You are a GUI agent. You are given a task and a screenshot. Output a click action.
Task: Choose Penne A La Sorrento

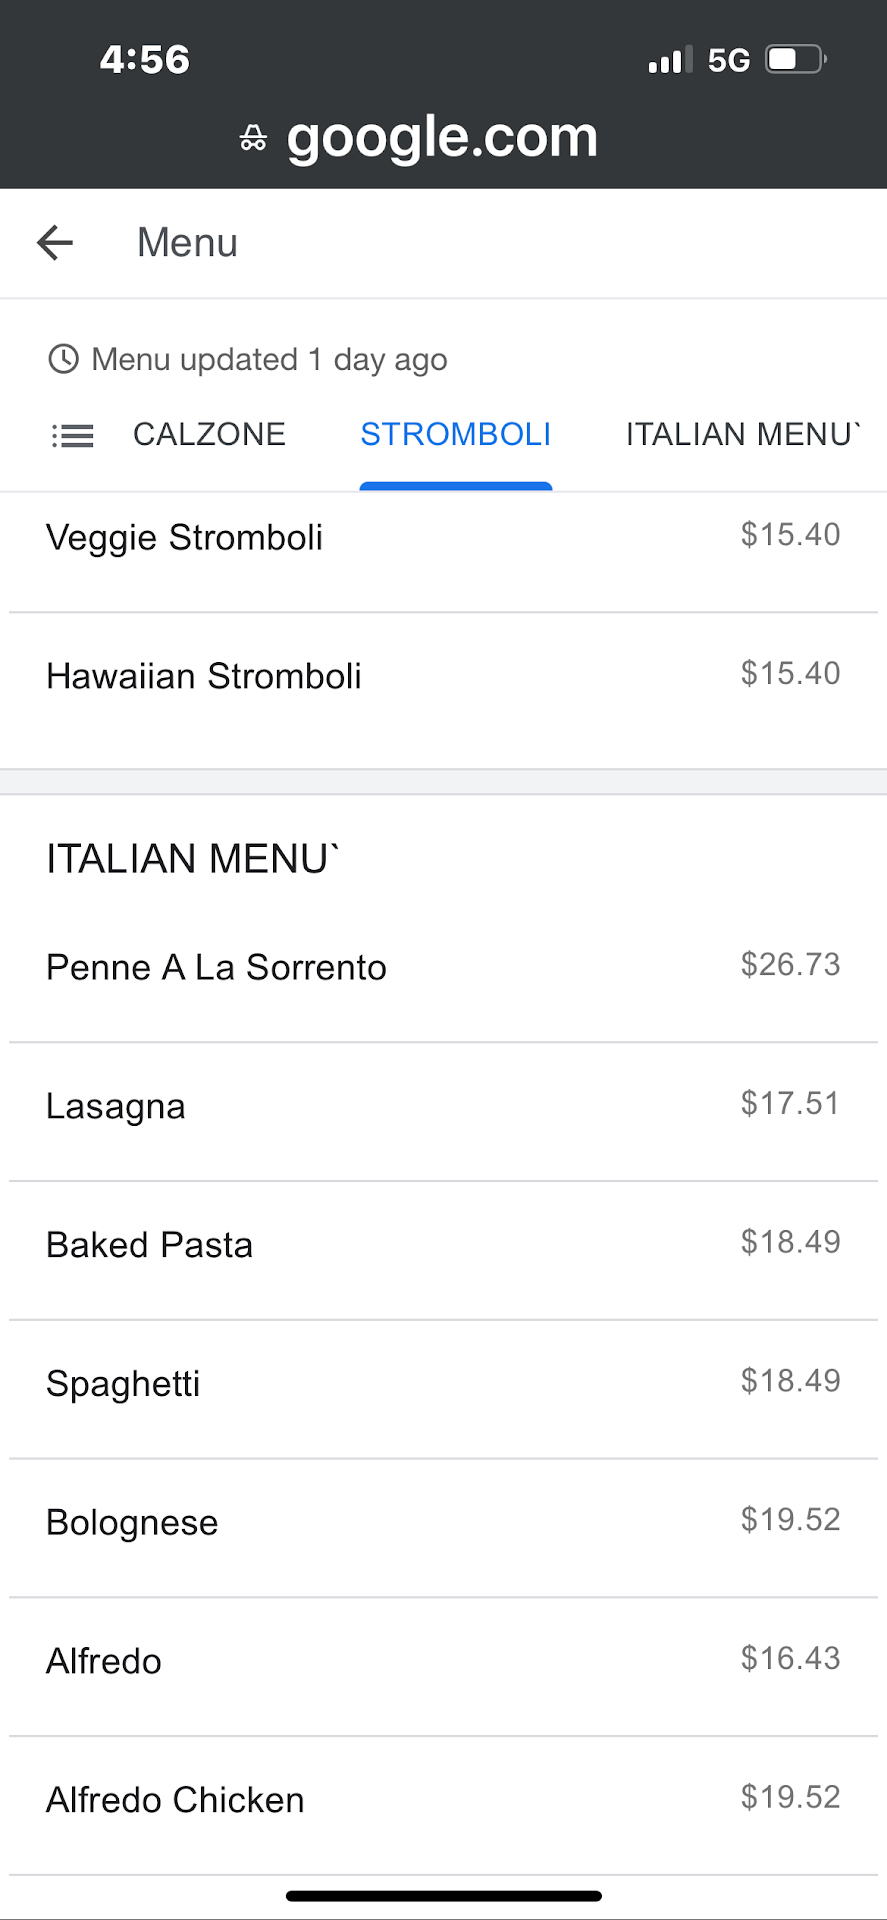pos(216,968)
